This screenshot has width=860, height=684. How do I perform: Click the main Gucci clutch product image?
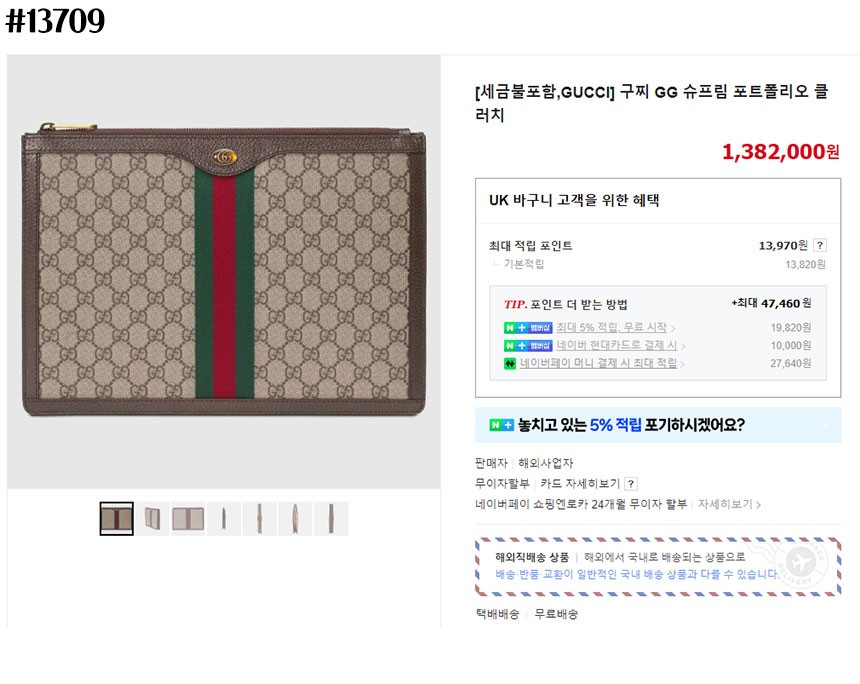223,270
